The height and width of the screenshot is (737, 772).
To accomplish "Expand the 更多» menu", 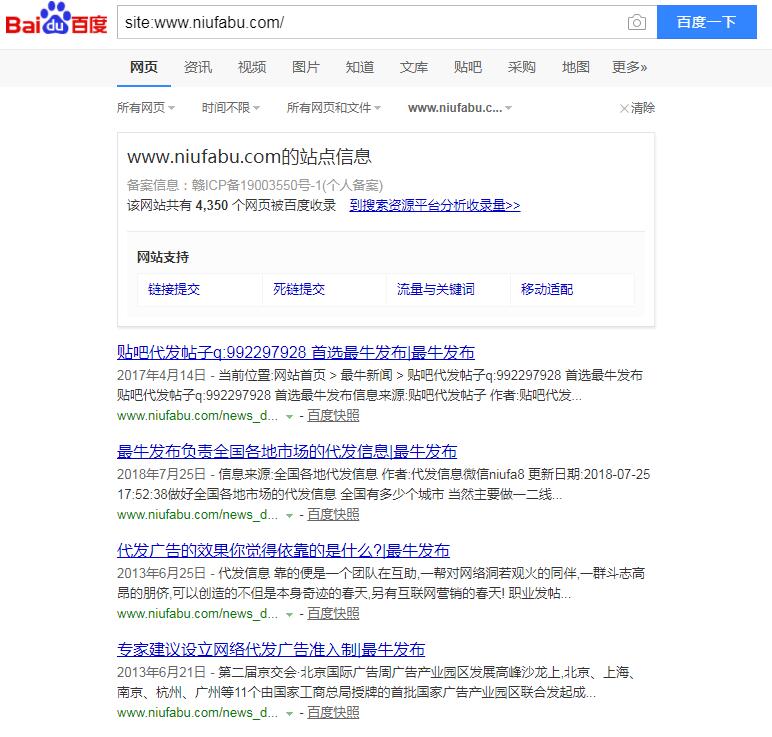I will click(629, 67).
